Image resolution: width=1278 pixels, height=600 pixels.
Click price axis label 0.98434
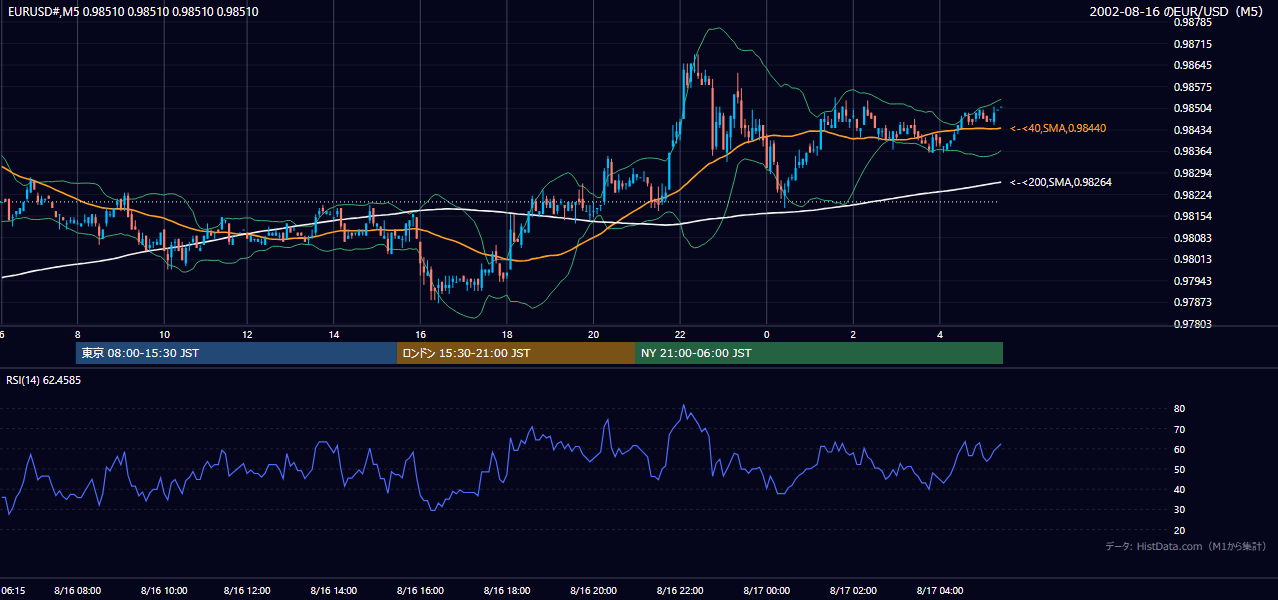point(1192,131)
